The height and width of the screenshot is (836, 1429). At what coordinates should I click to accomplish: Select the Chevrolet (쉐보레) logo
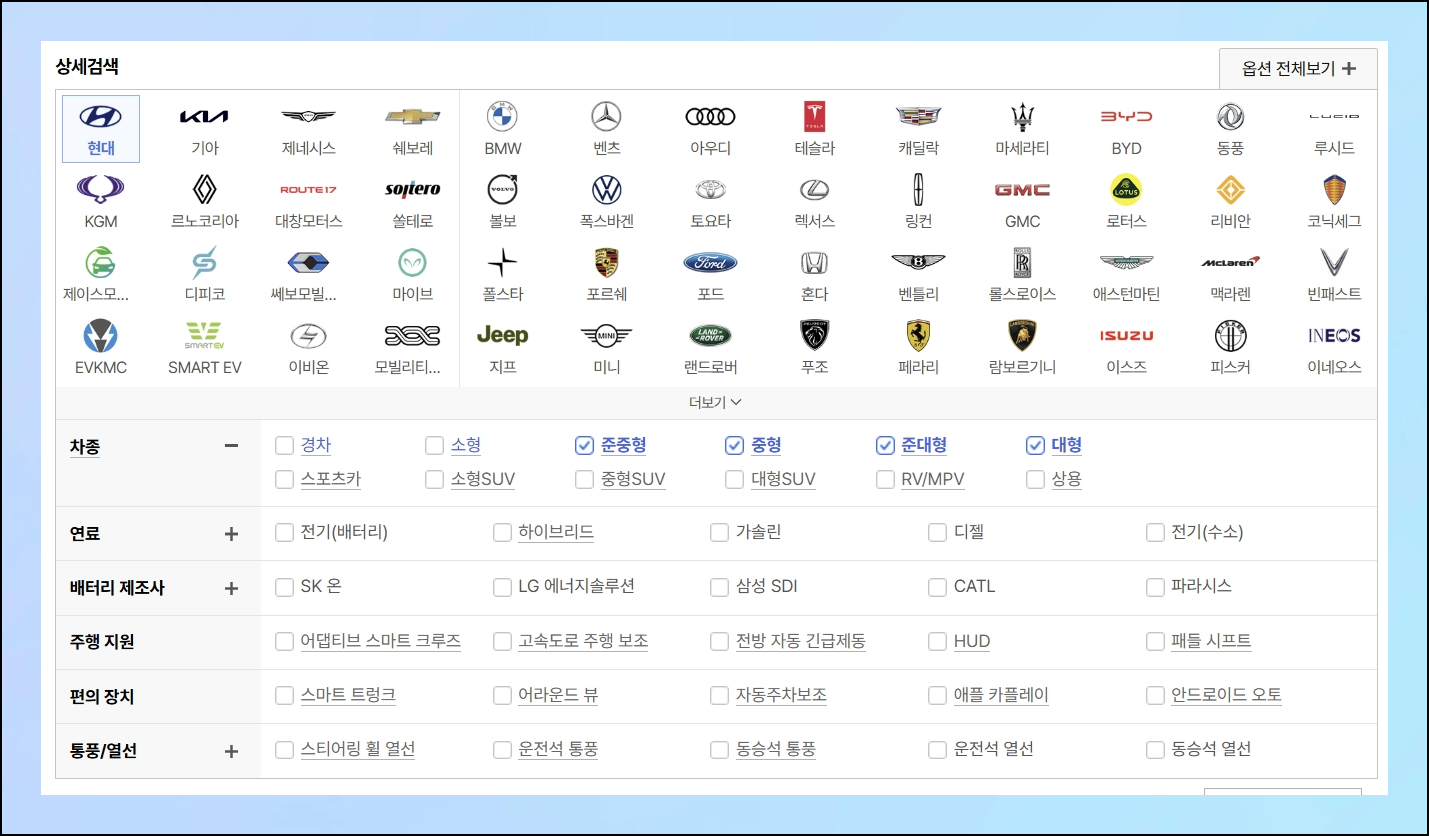413,117
